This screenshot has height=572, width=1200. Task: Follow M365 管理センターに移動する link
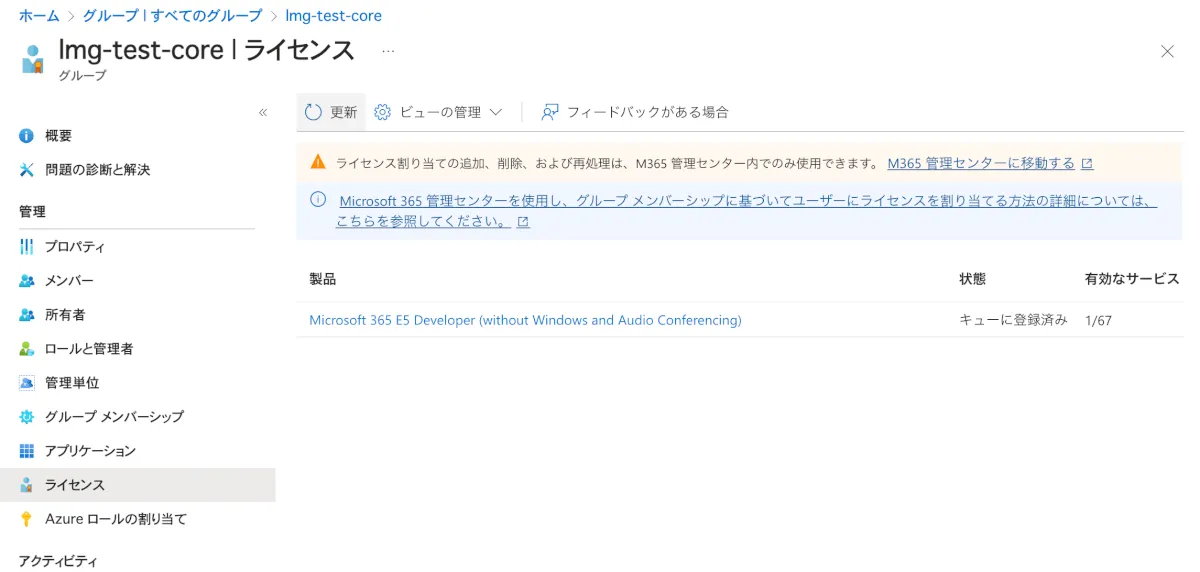pyautogui.click(x=981, y=163)
